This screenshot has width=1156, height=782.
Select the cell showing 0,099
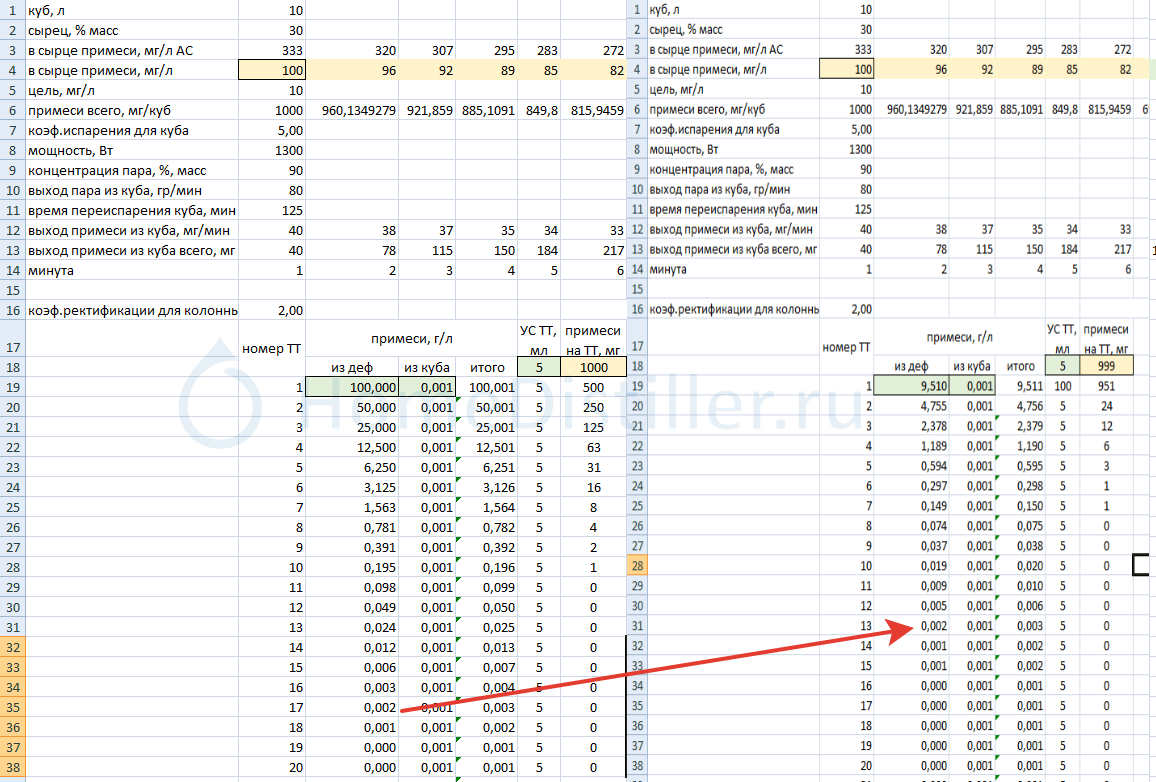point(486,587)
